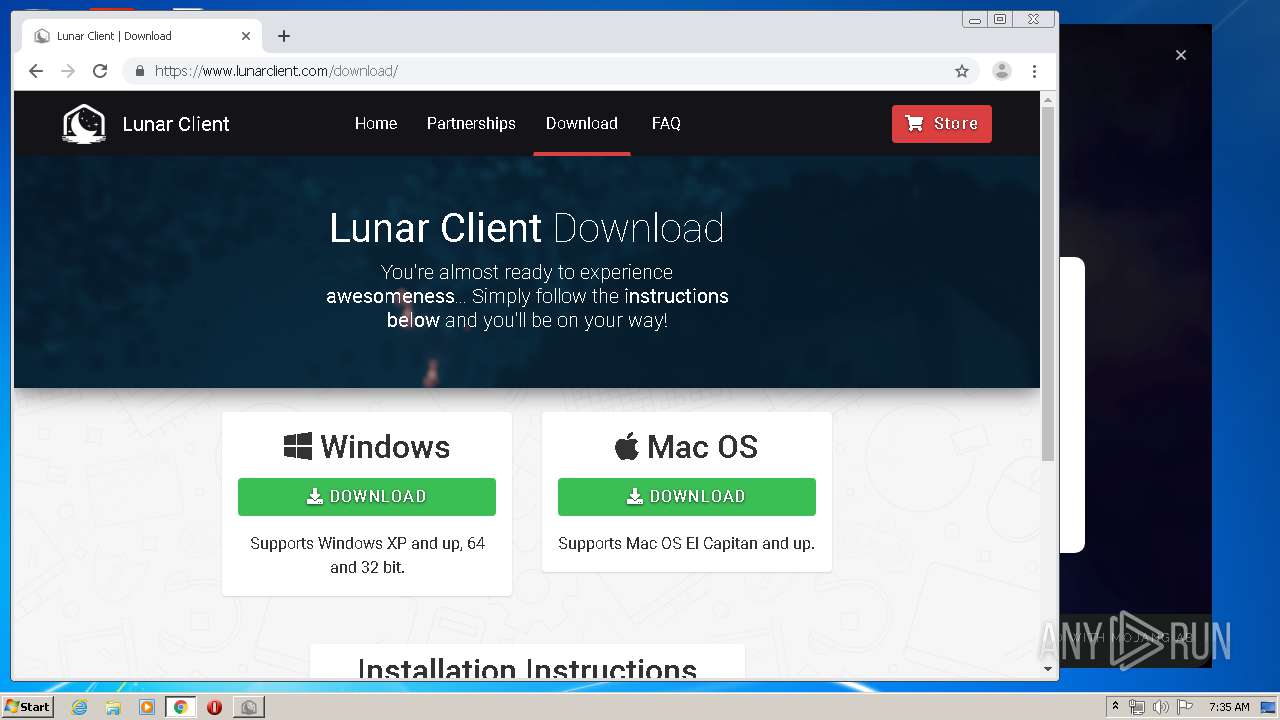1280x720 pixels.
Task: Click the Apple logo icon
Action: pyautogui.click(x=627, y=446)
